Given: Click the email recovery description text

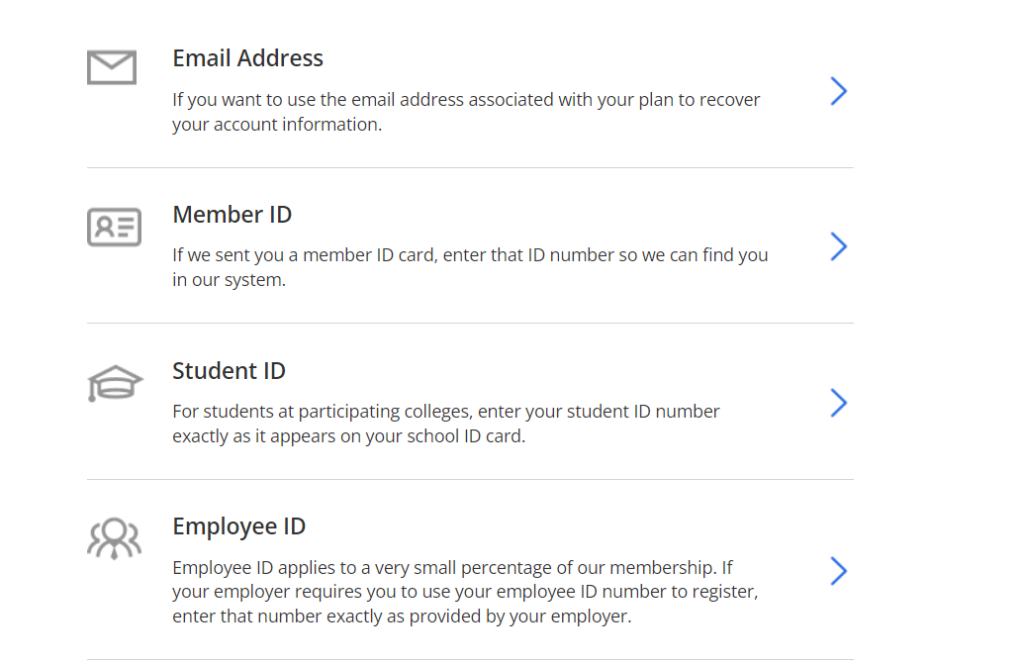Looking at the screenshot, I should point(466,111).
